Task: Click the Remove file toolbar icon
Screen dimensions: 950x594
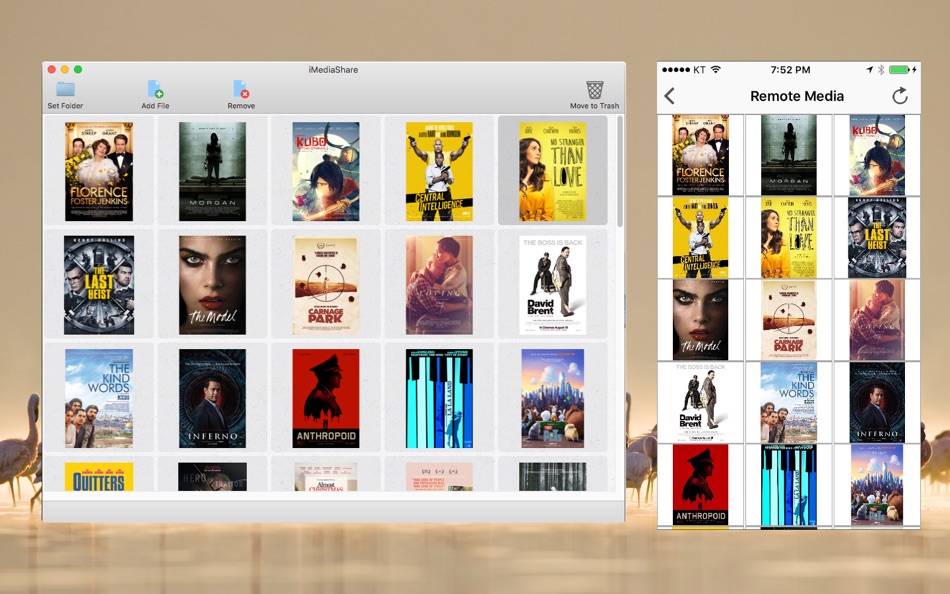Action: tap(241, 89)
